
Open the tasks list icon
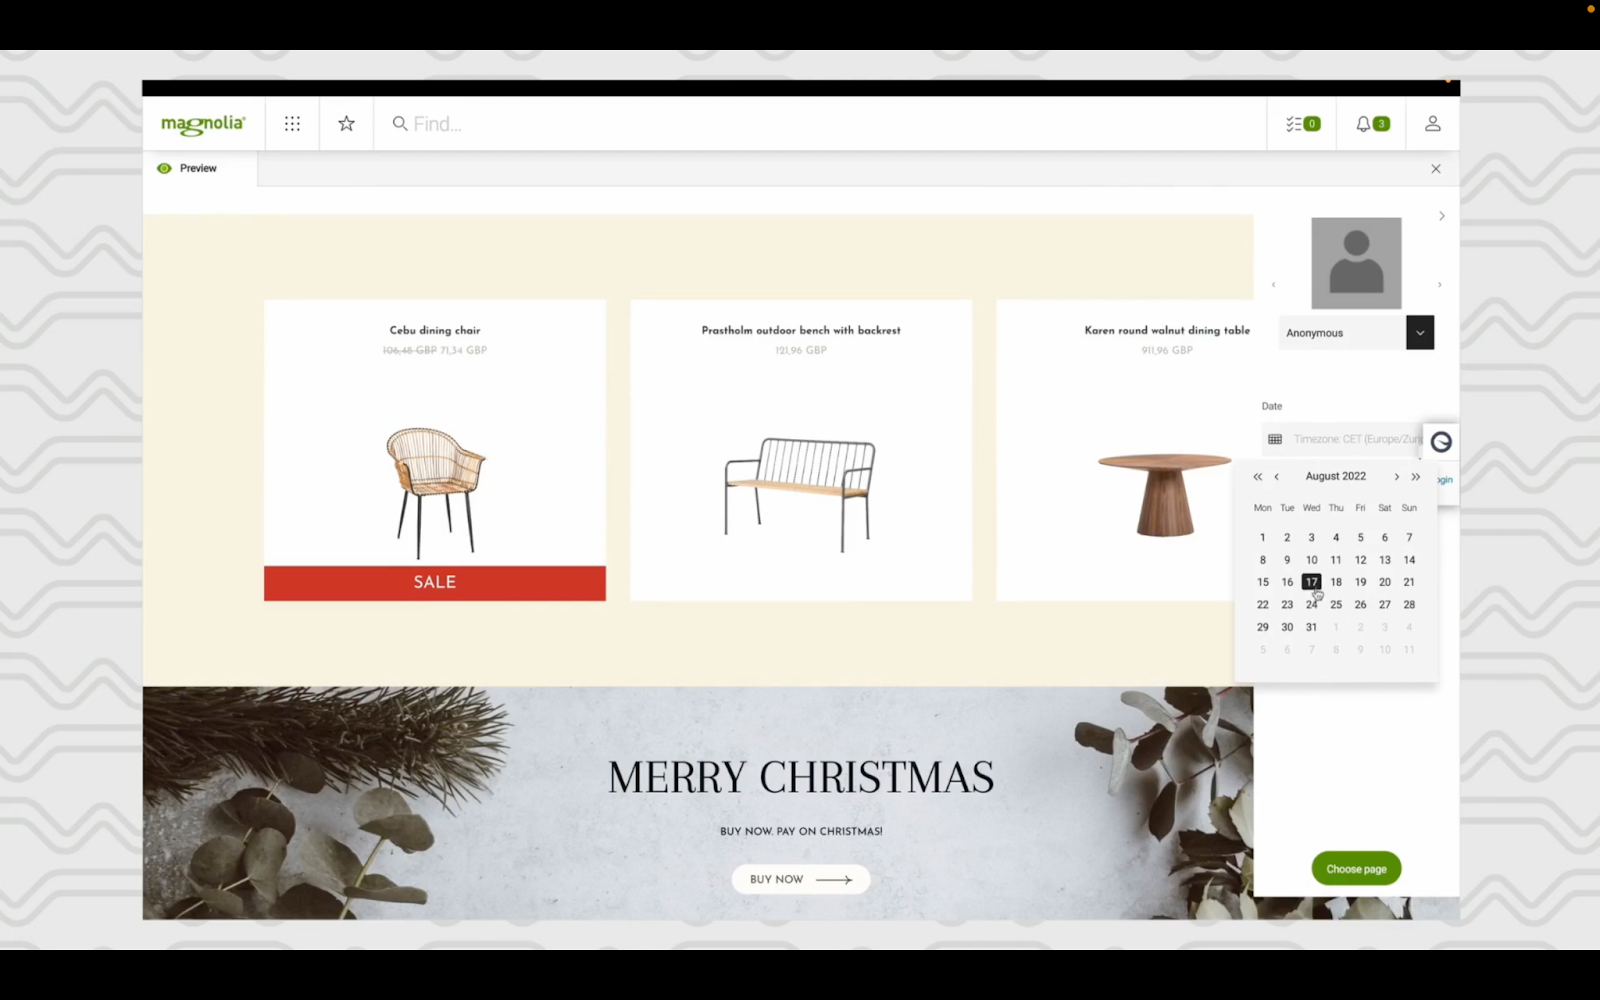coord(1303,124)
